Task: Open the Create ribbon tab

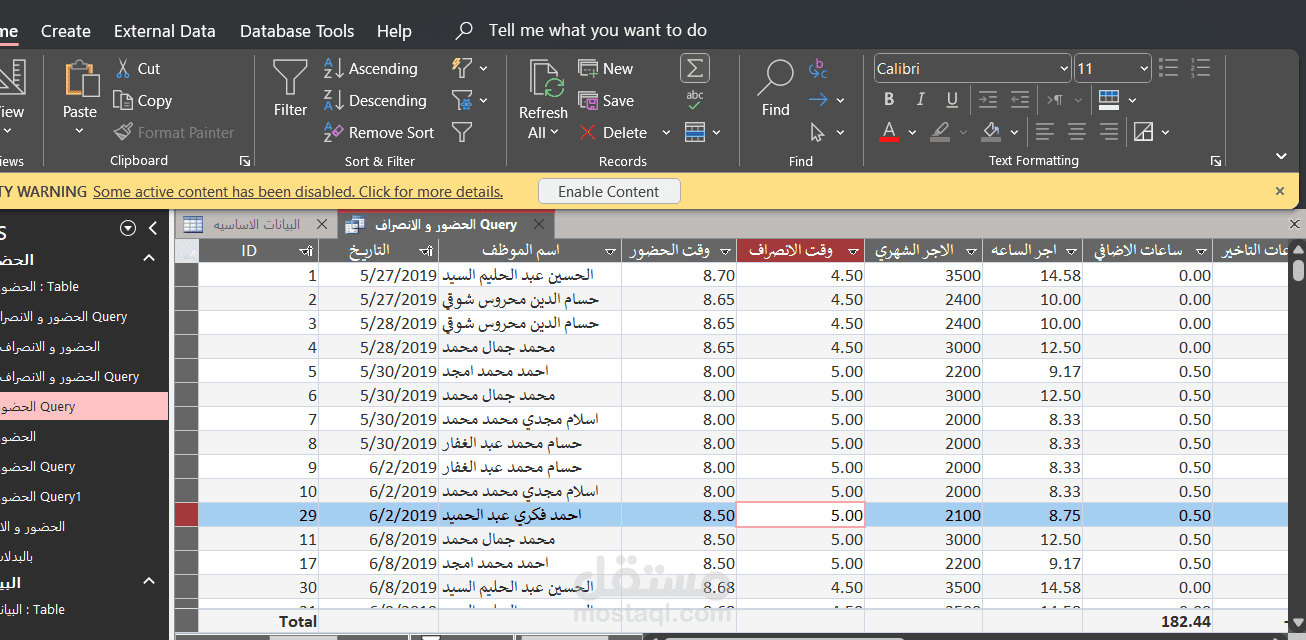Action: (x=66, y=31)
